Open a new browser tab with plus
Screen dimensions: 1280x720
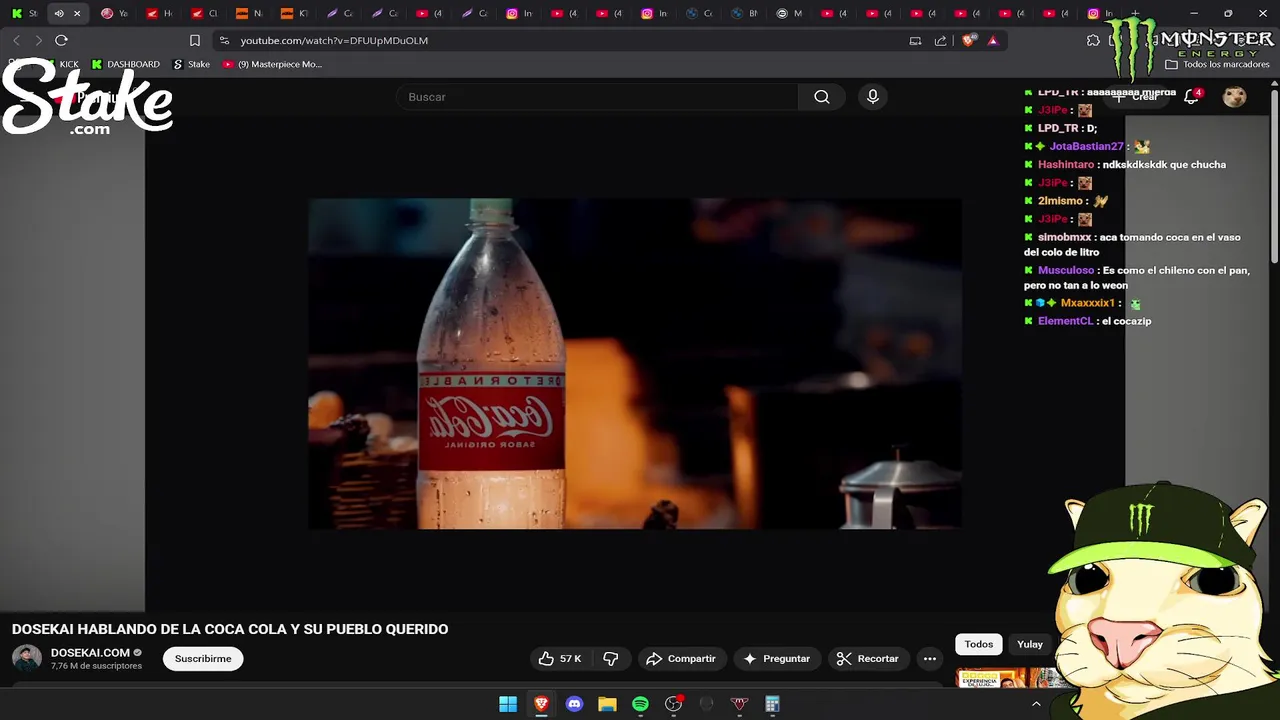[x=1135, y=13]
